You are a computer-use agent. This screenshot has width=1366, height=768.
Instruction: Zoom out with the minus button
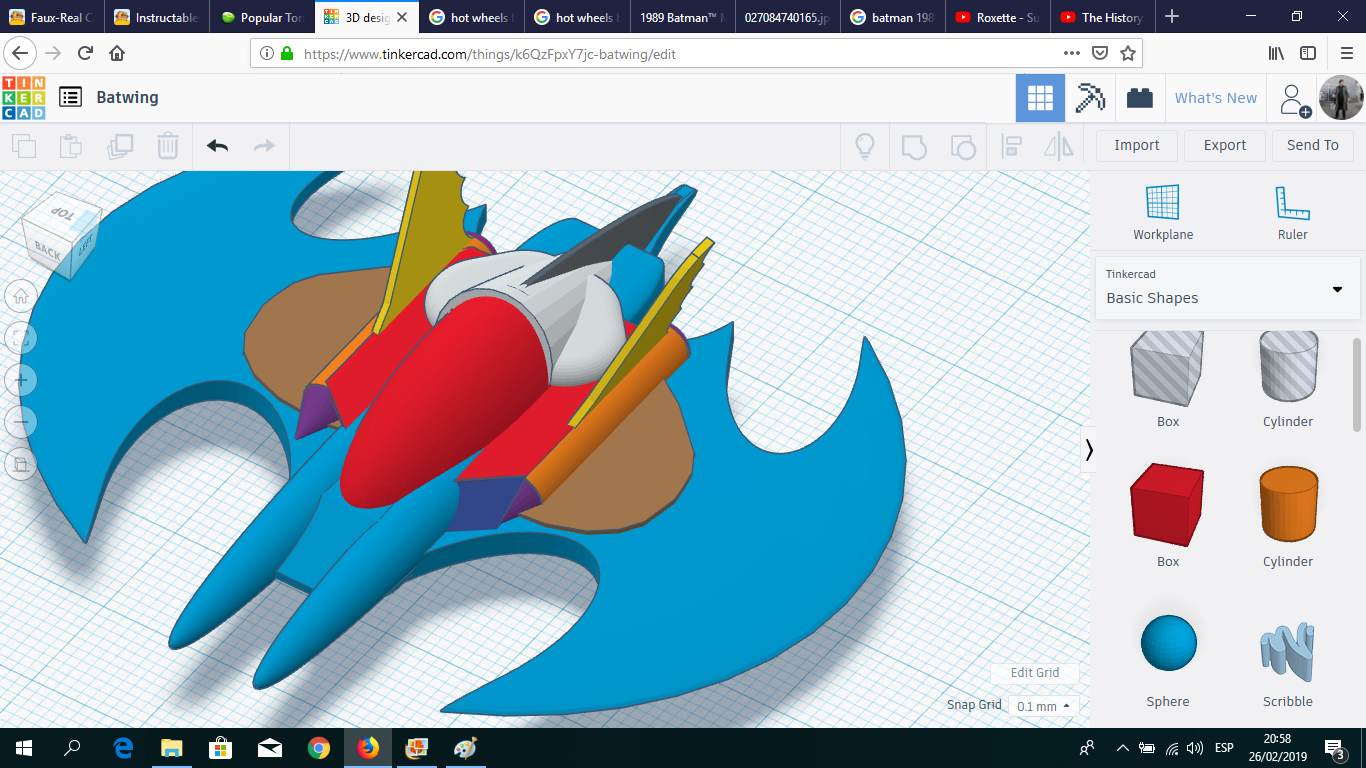[x=21, y=422]
